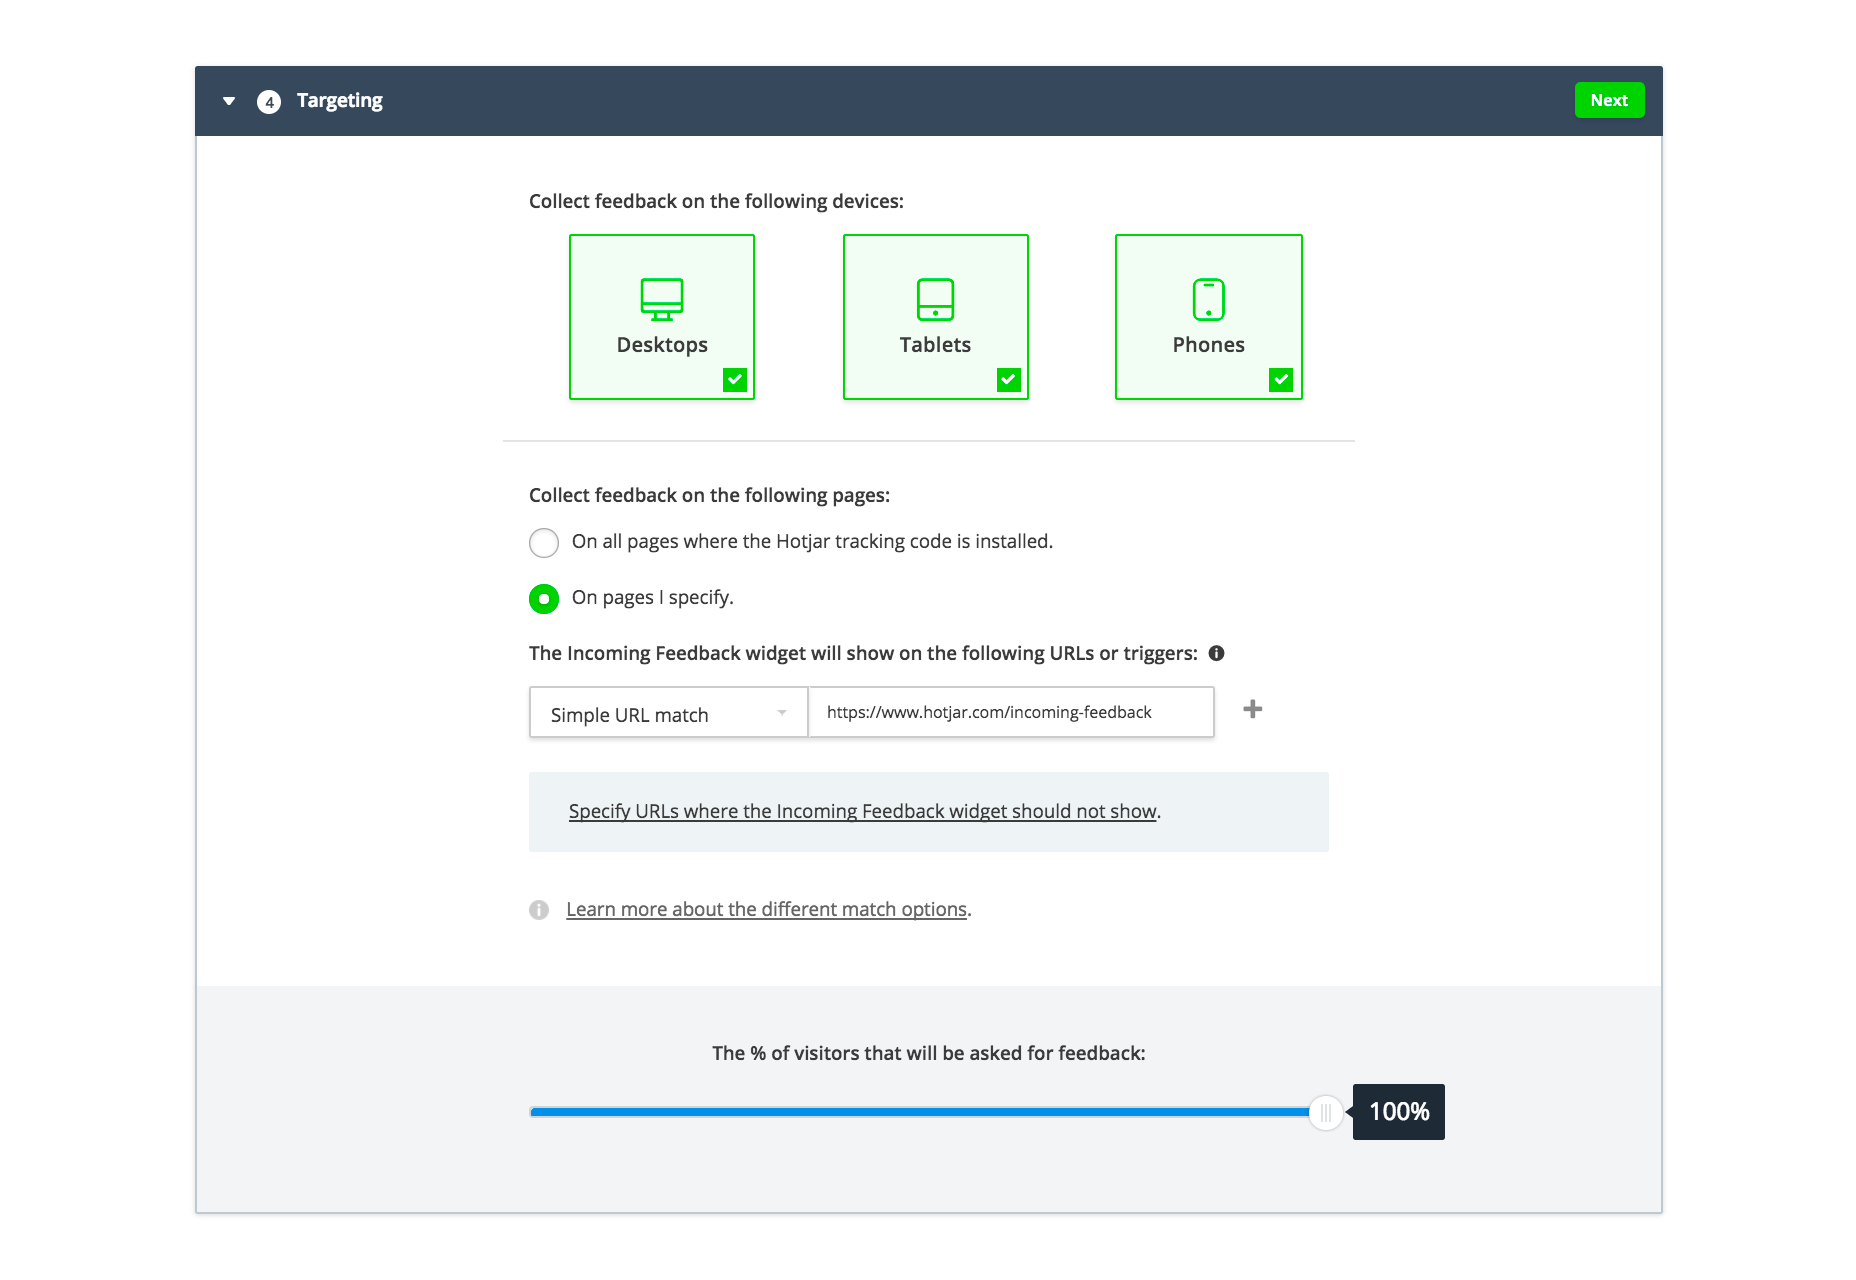
Task: Select On all pages radio option
Action: pyautogui.click(x=544, y=543)
